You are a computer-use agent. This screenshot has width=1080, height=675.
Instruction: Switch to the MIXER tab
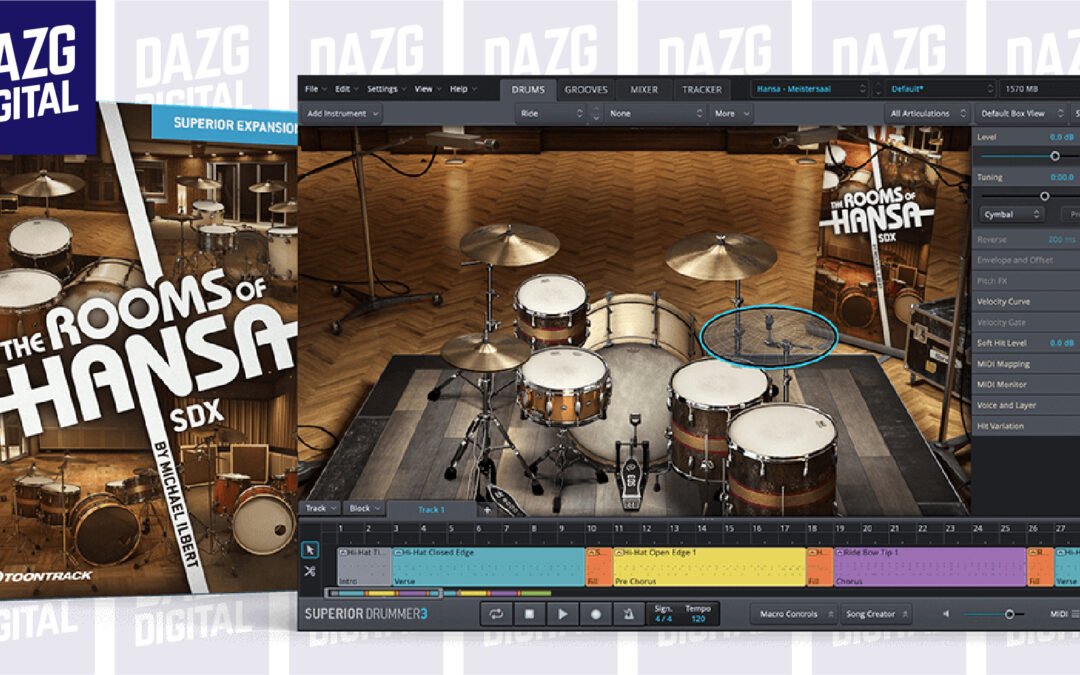click(x=644, y=90)
